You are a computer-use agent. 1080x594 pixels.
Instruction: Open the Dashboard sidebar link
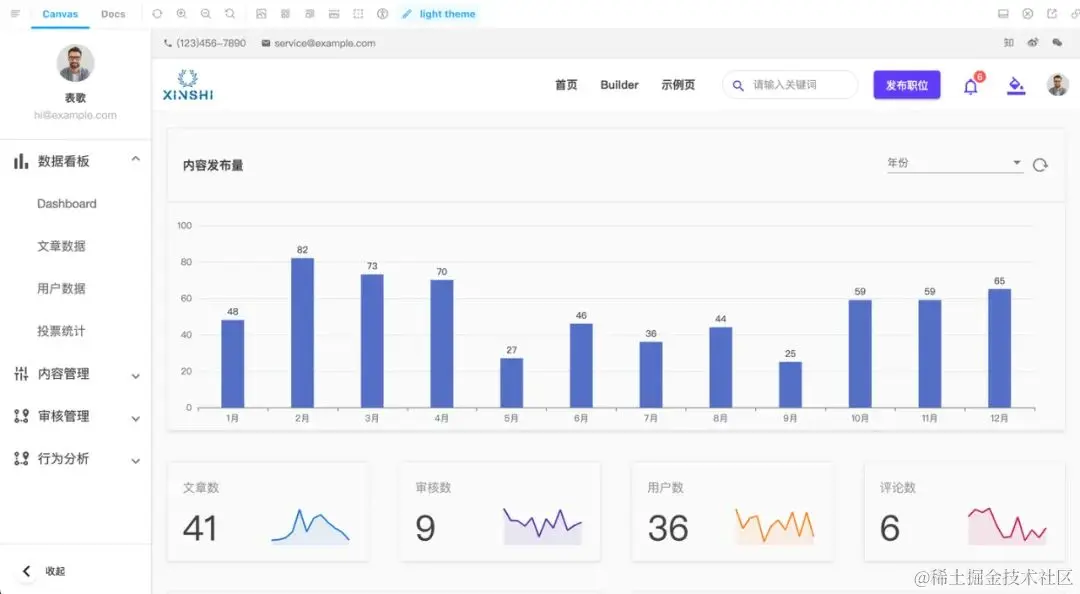[67, 203]
